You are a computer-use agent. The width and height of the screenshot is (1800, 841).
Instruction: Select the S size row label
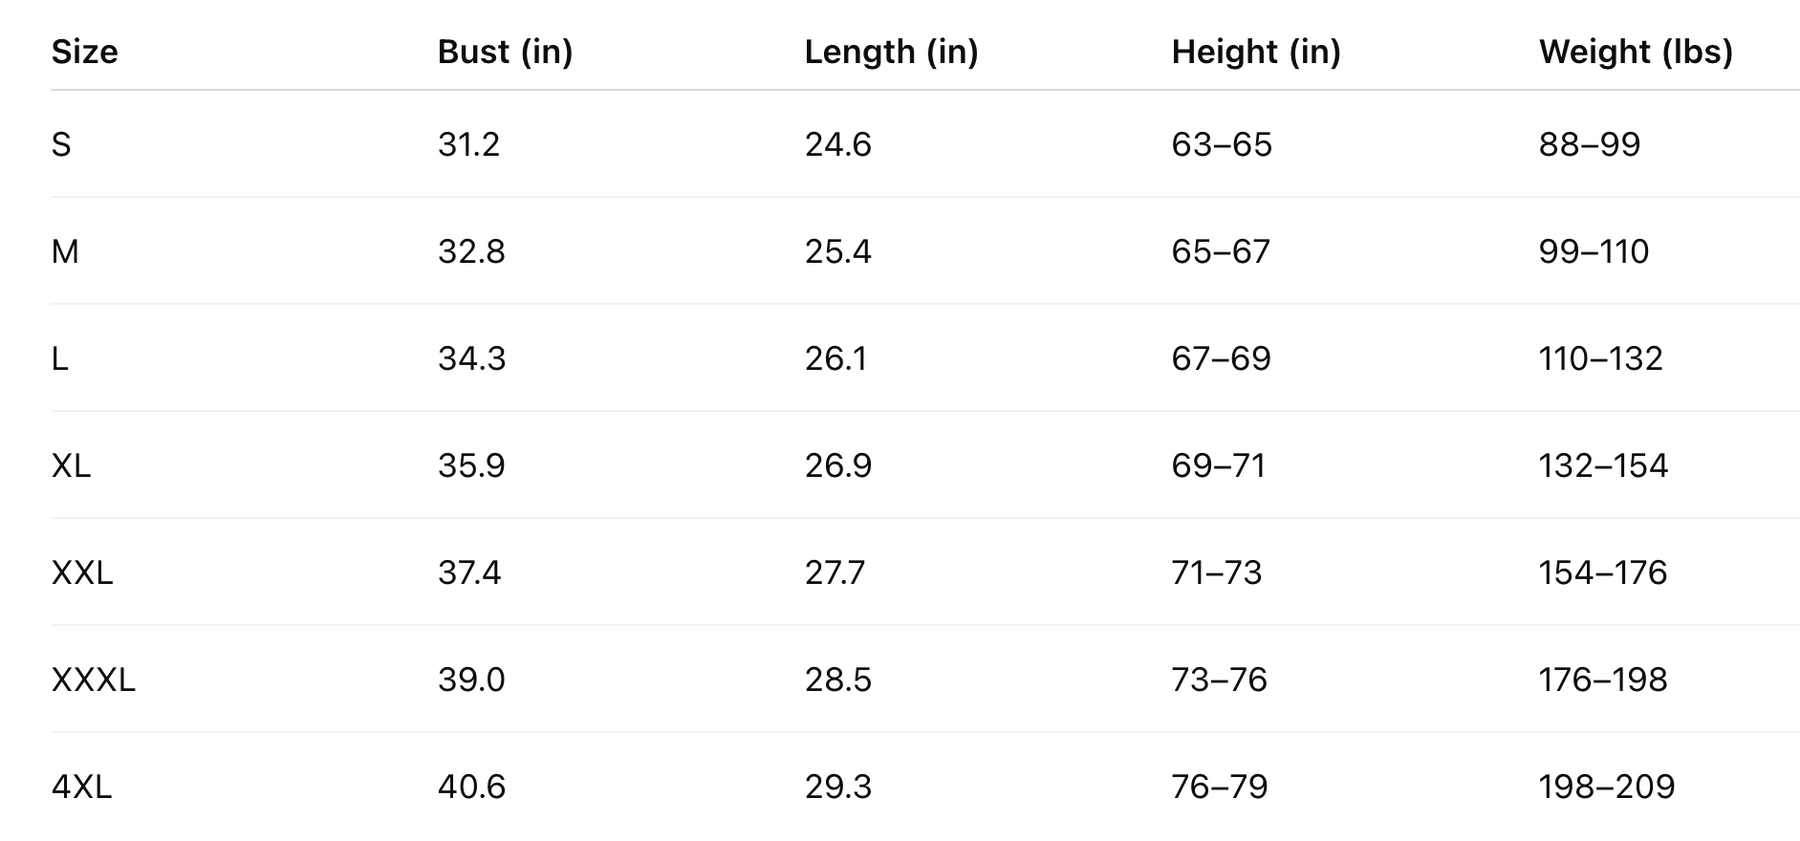(62, 145)
